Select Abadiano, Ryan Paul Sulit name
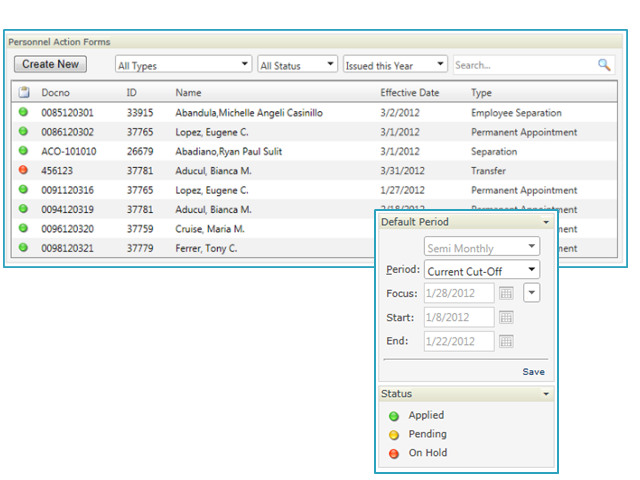Screen dimensions: 640x480 point(229,151)
